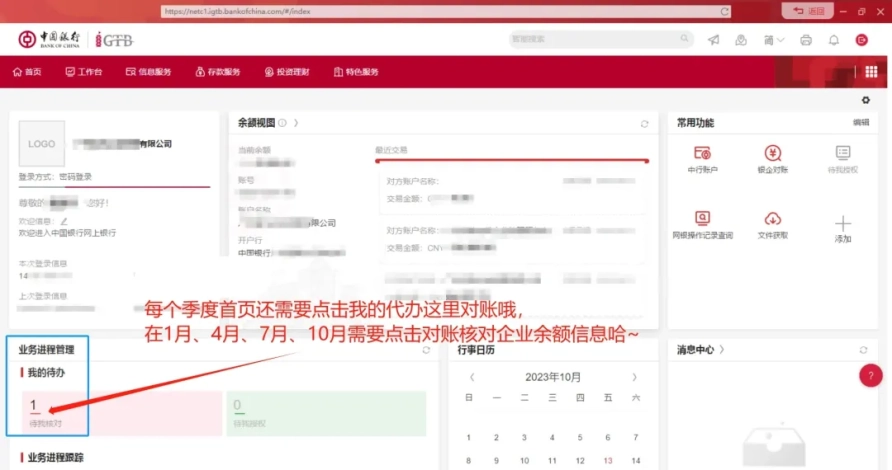Click the 余额视图 title
Image resolution: width=892 pixels, height=470 pixels.
(256, 123)
